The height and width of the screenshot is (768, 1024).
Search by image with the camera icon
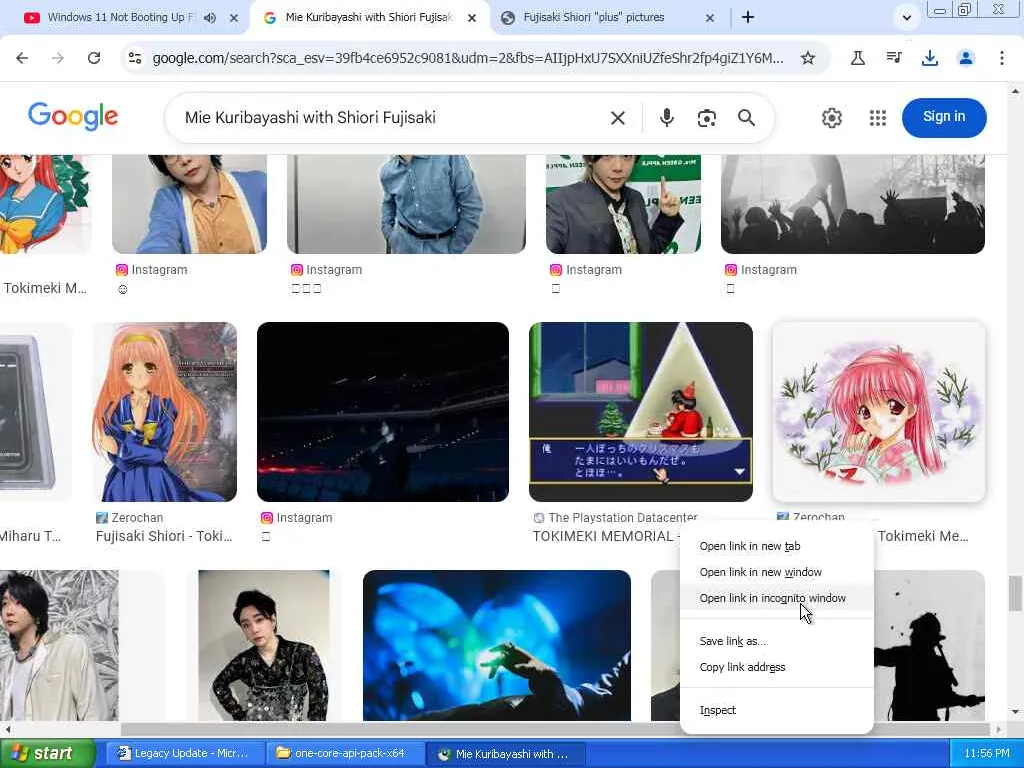pos(707,118)
